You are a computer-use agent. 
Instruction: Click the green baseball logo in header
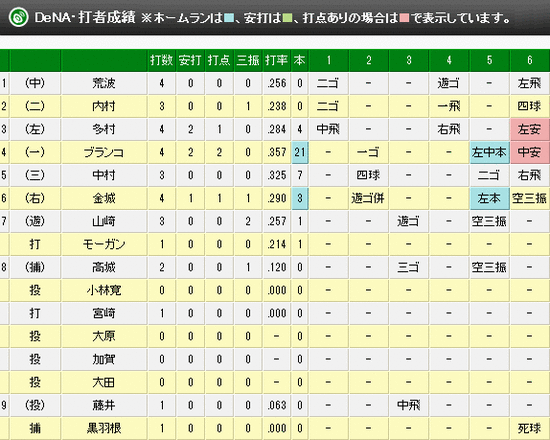18,17
